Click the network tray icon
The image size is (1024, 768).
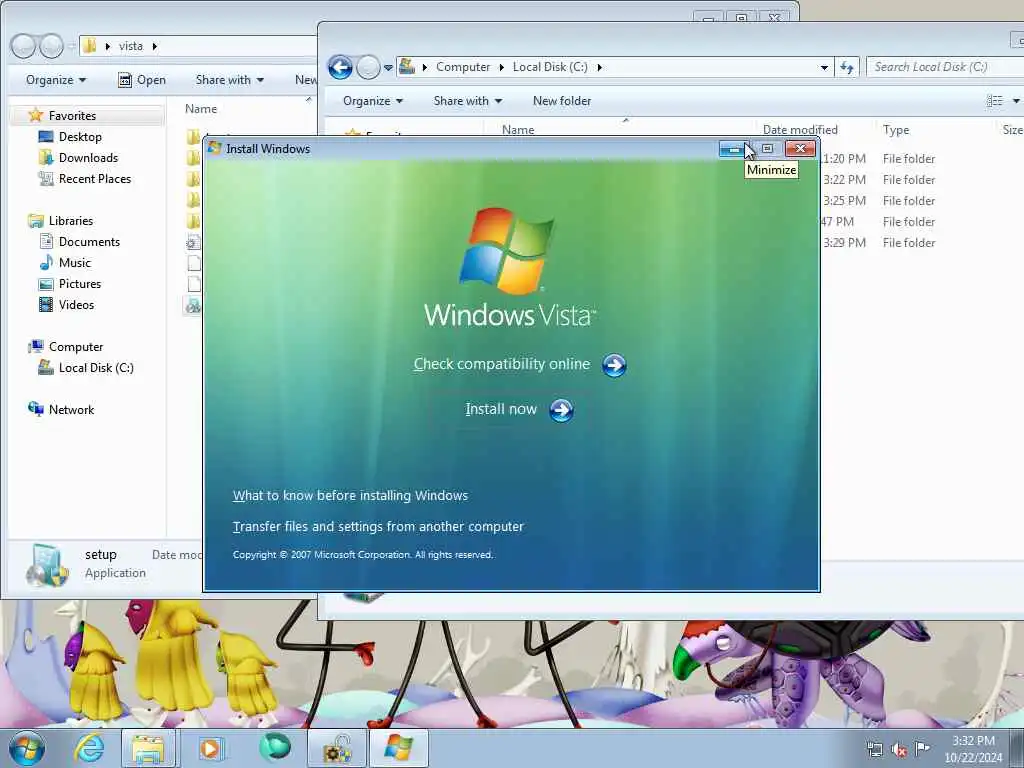[875, 750]
